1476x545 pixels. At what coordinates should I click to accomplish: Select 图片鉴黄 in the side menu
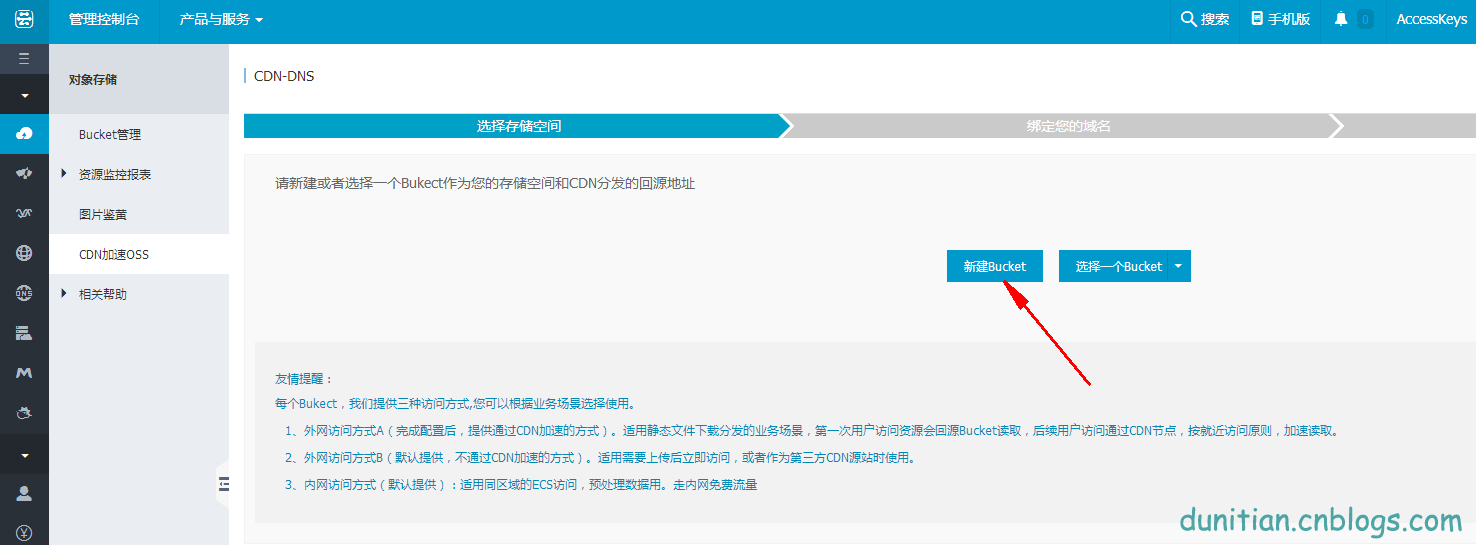click(103, 214)
